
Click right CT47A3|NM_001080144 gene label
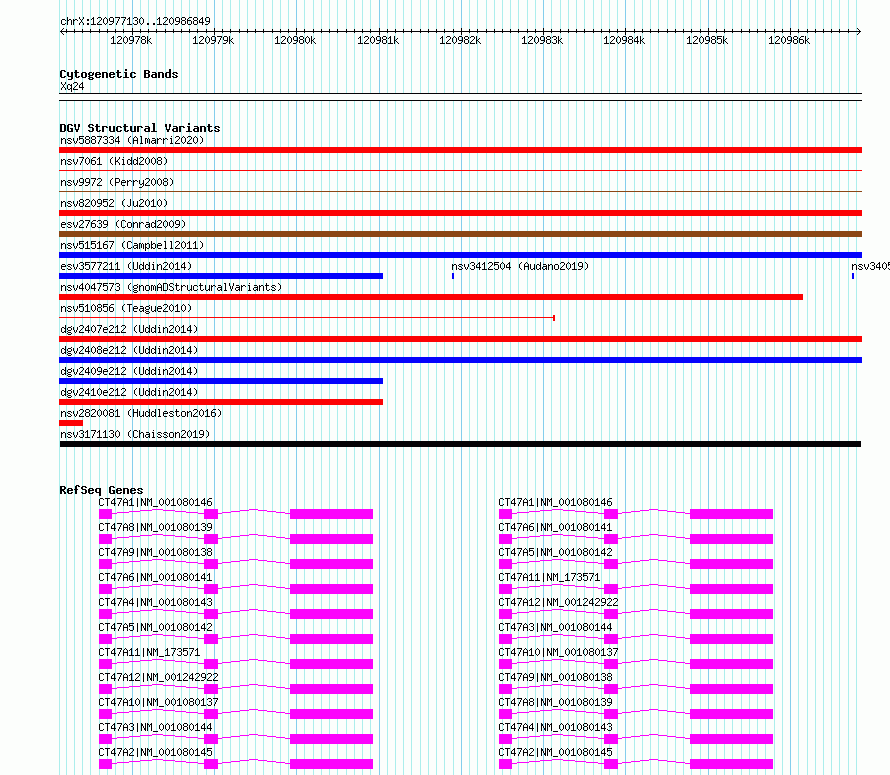coord(555,627)
